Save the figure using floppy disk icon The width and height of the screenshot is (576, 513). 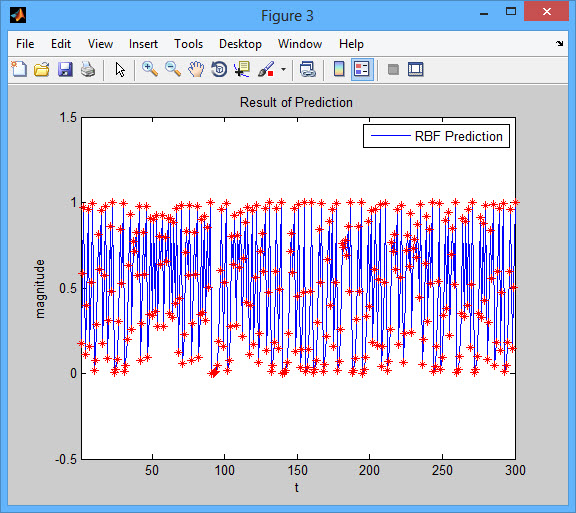[x=65, y=69]
